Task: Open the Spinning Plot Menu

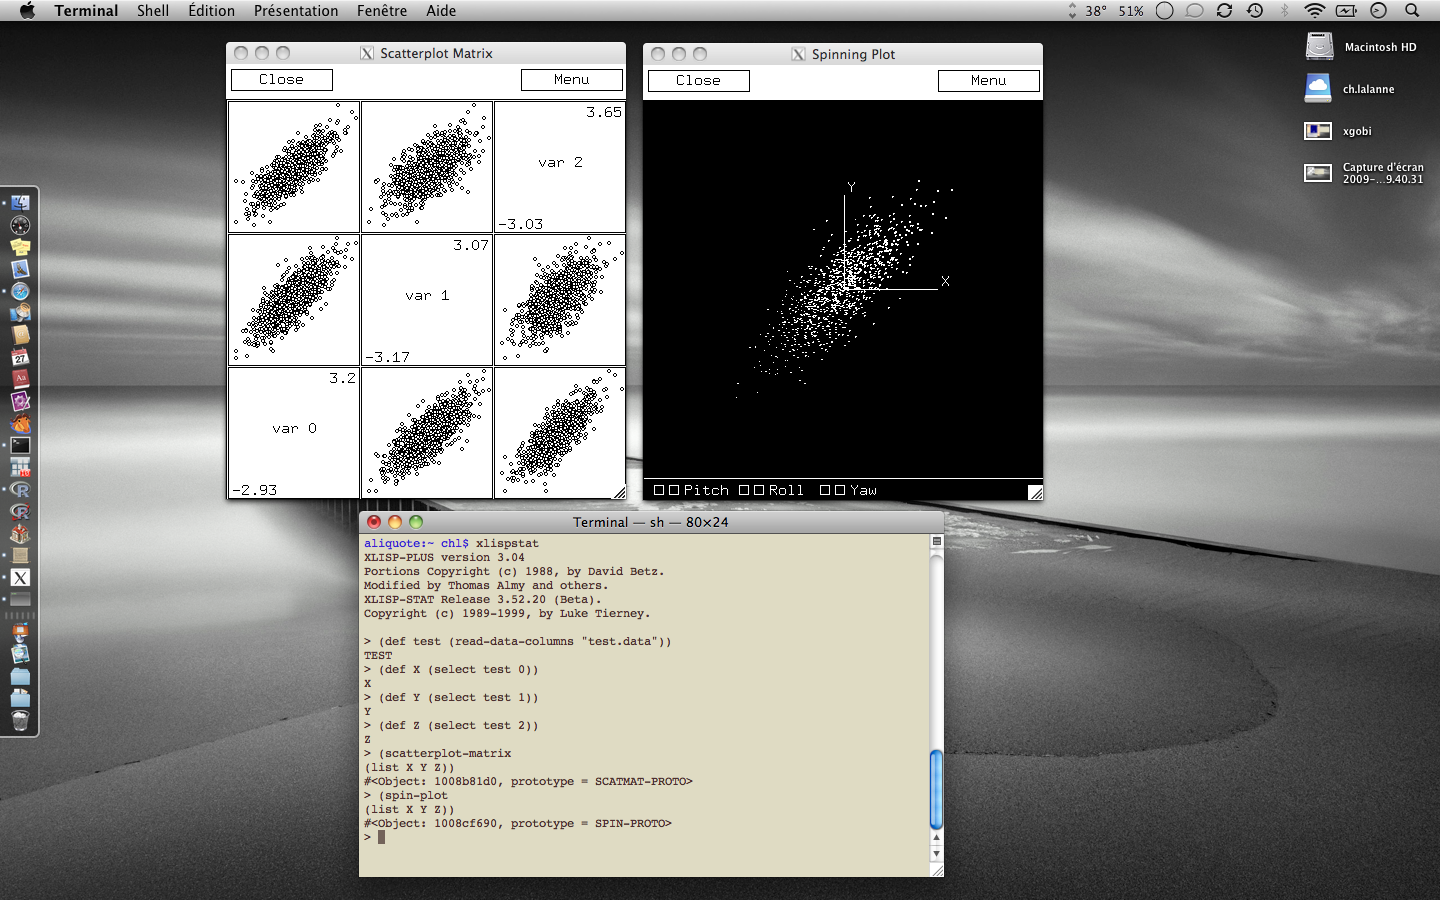Action: click(x=988, y=81)
